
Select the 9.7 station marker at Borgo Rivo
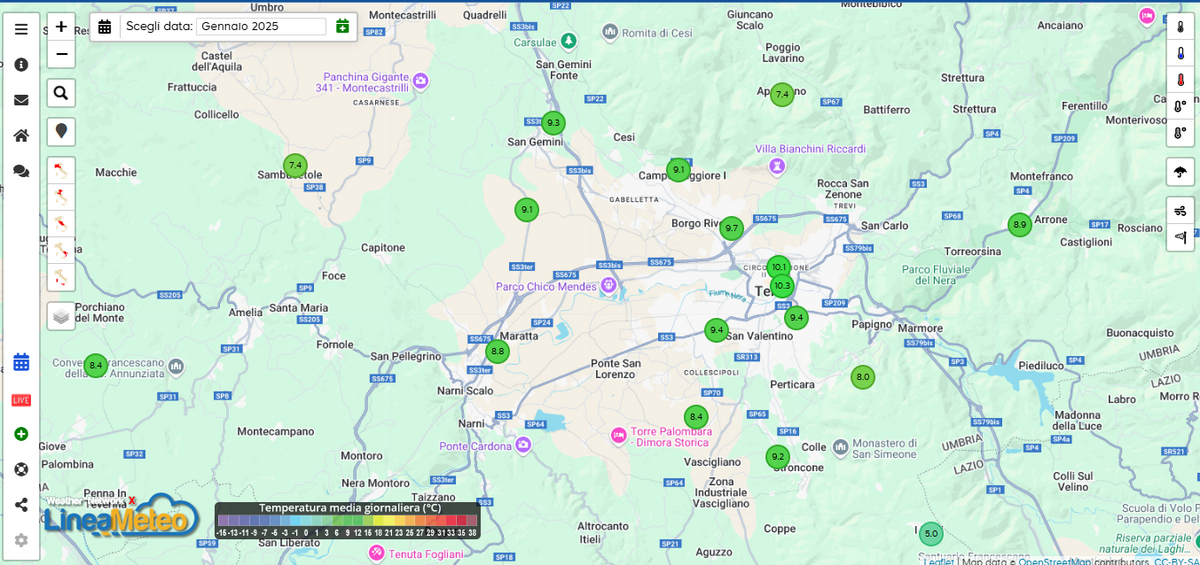732,228
